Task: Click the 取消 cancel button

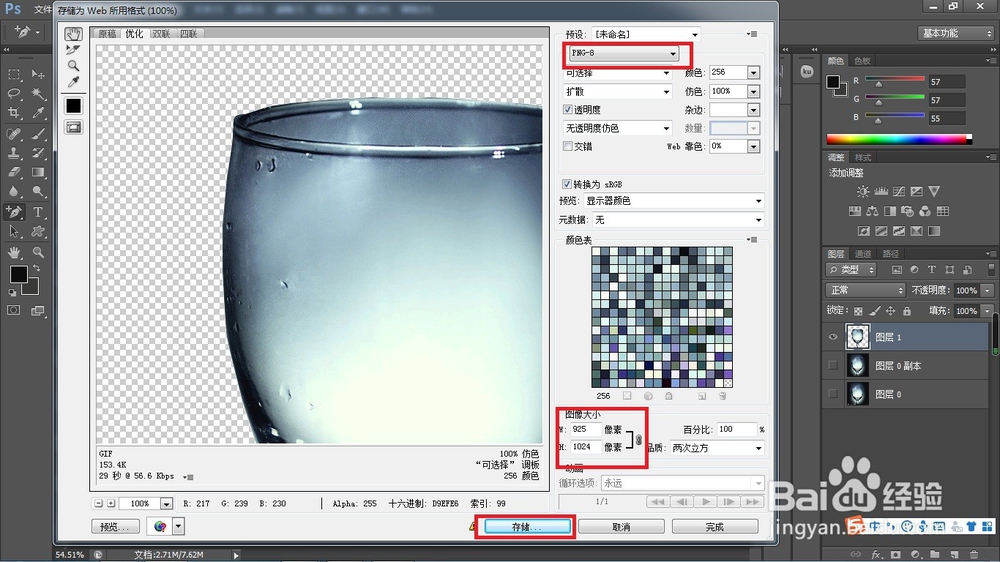Action: point(621,527)
